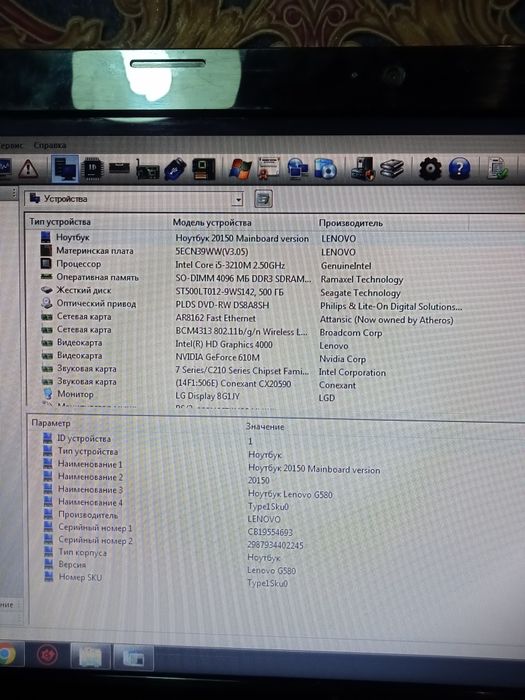This screenshot has height=700, width=525.
Task: Click the value Ноутбук Lenovo G580
Action: [290, 494]
